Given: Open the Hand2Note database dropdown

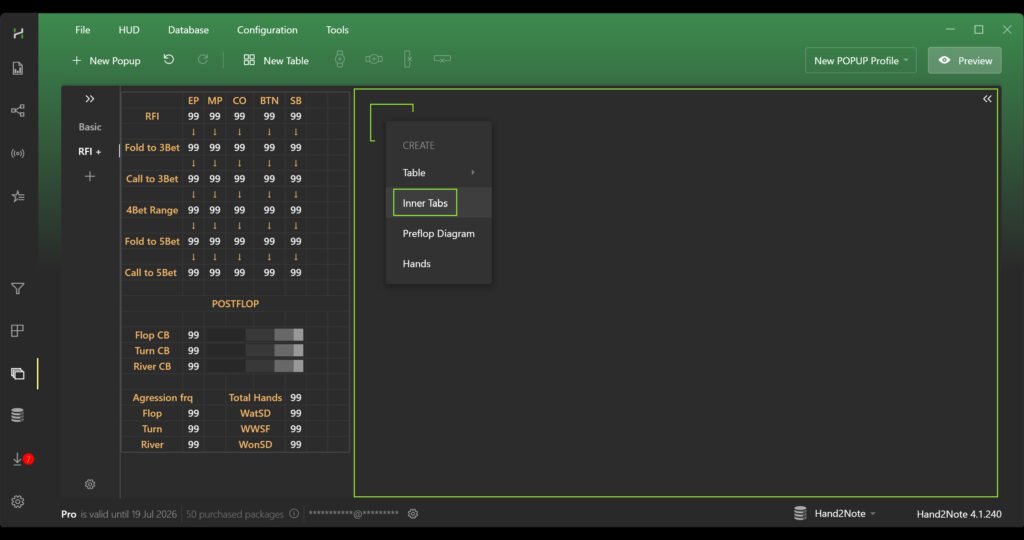Looking at the screenshot, I should [x=835, y=514].
